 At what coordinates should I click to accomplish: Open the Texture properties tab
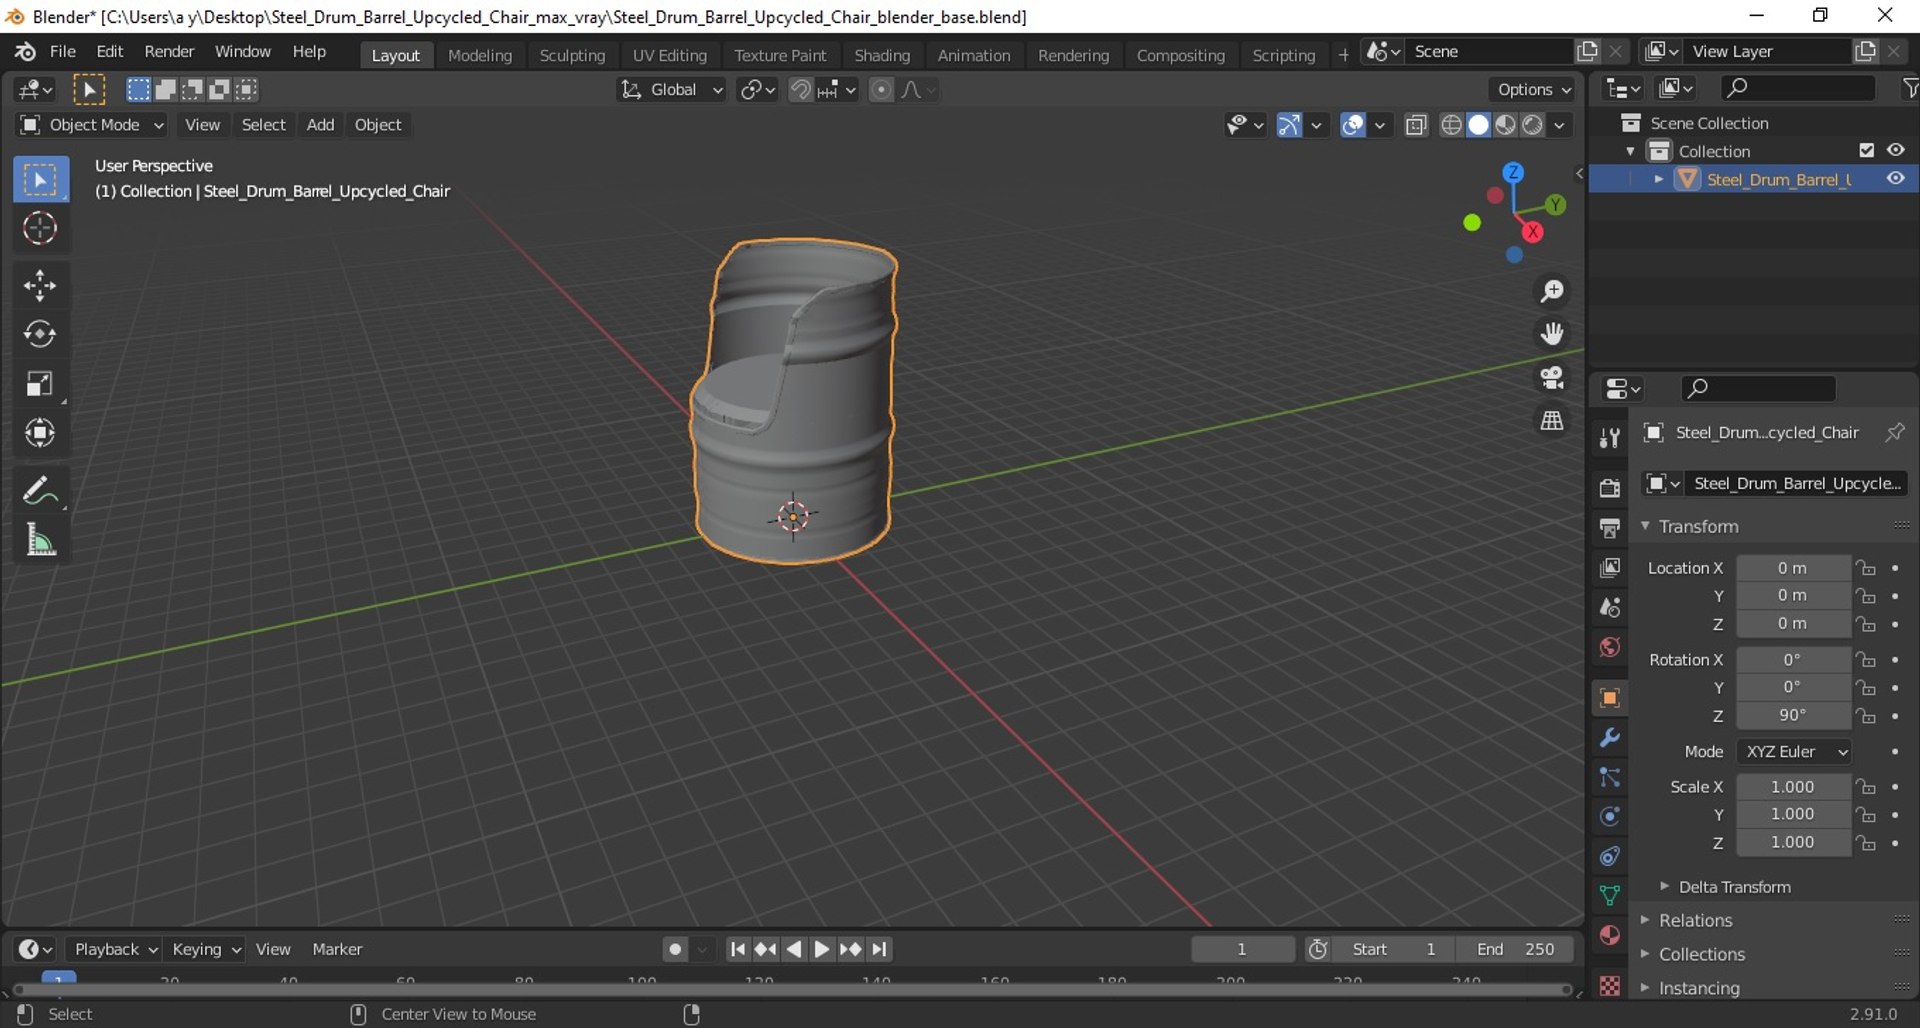[1609, 986]
